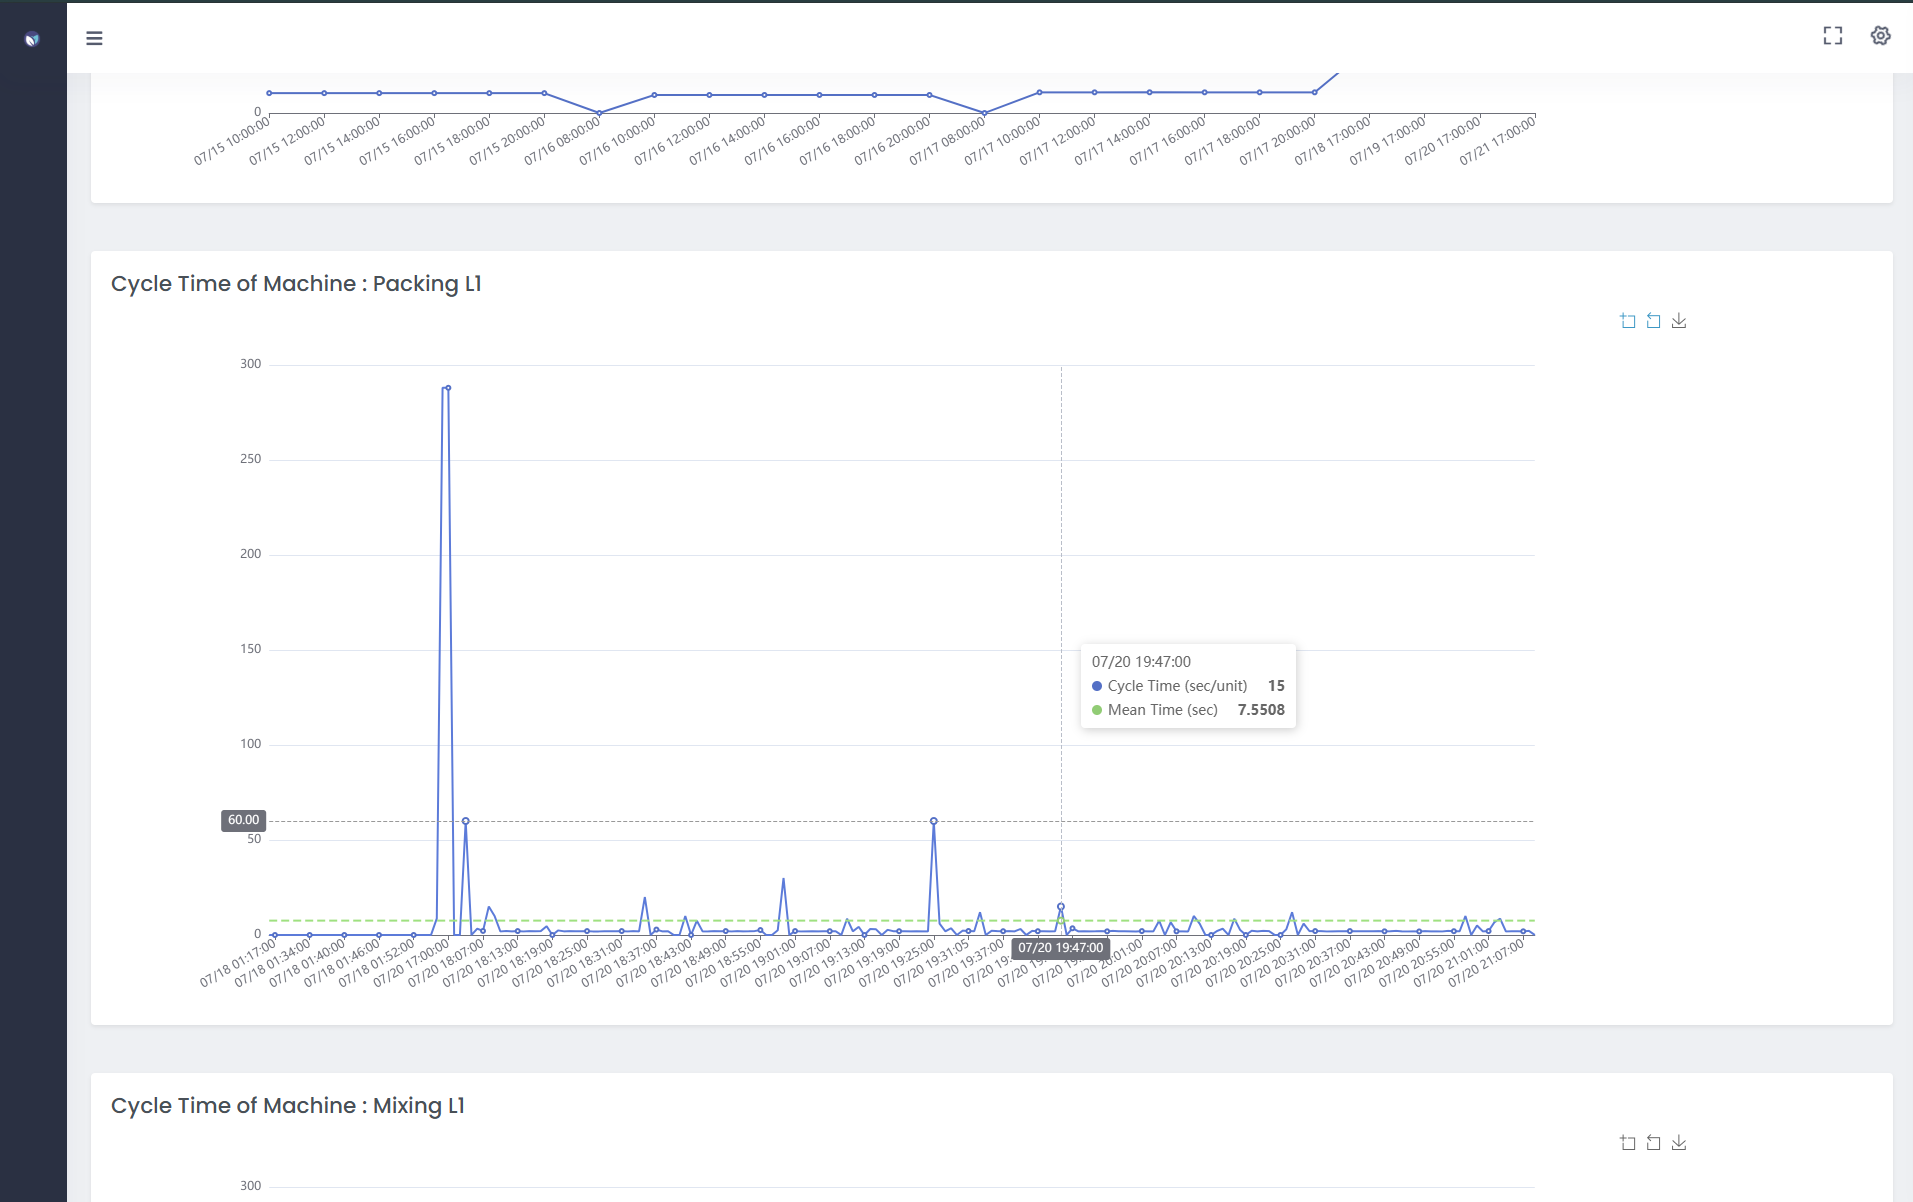Click the "Cycle Time of Machine : Mixing L1" title
The width and height of the screenshot is (1913, 1202).
[x=288, y=1106]
